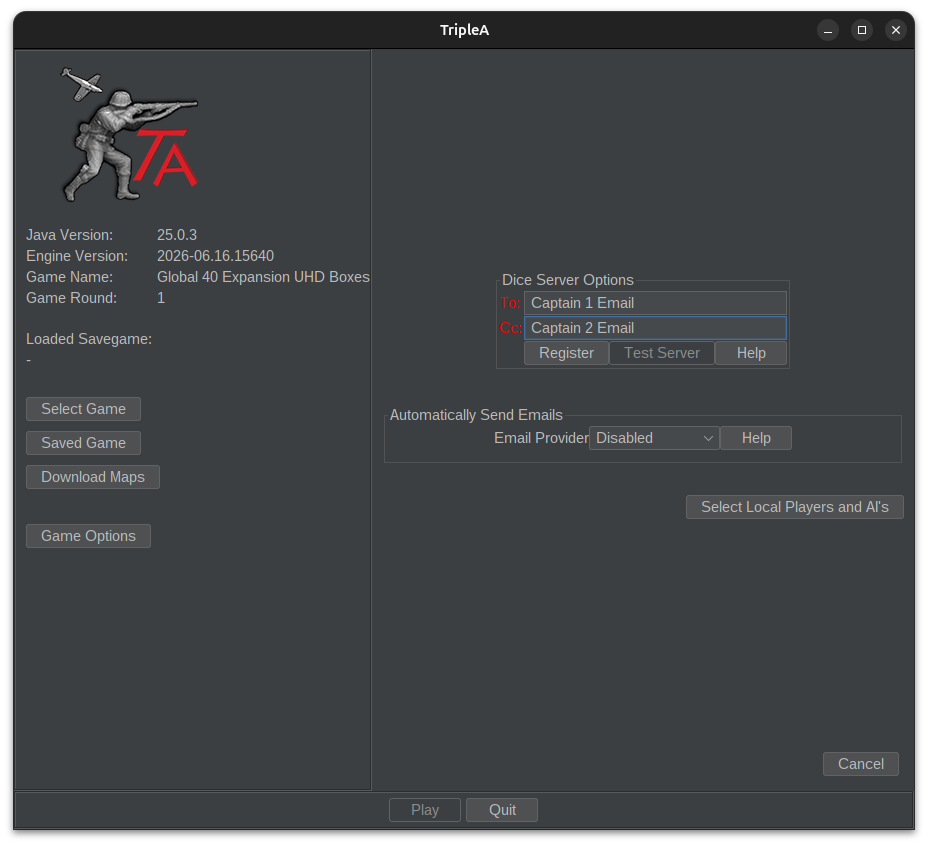Open the Select Game dialog
Viewport: 928px width, 846px height.
pos(83,409)
